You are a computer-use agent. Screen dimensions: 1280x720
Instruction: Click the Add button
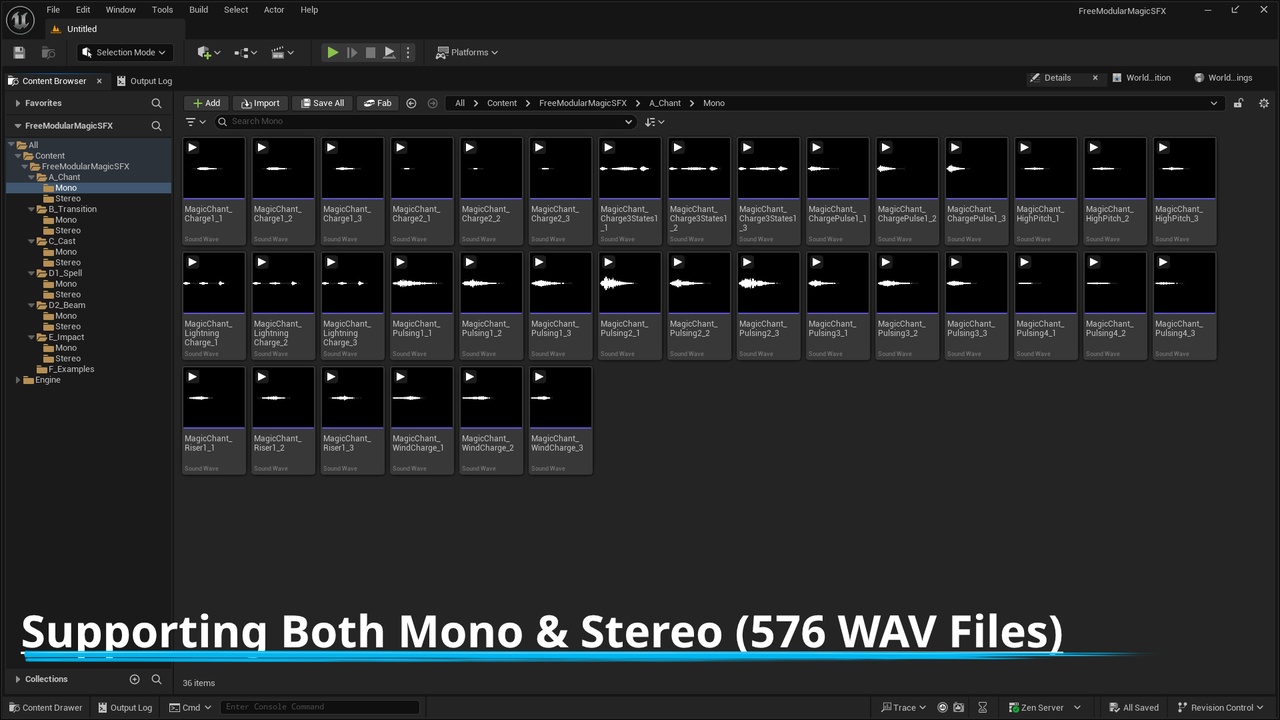206,103
